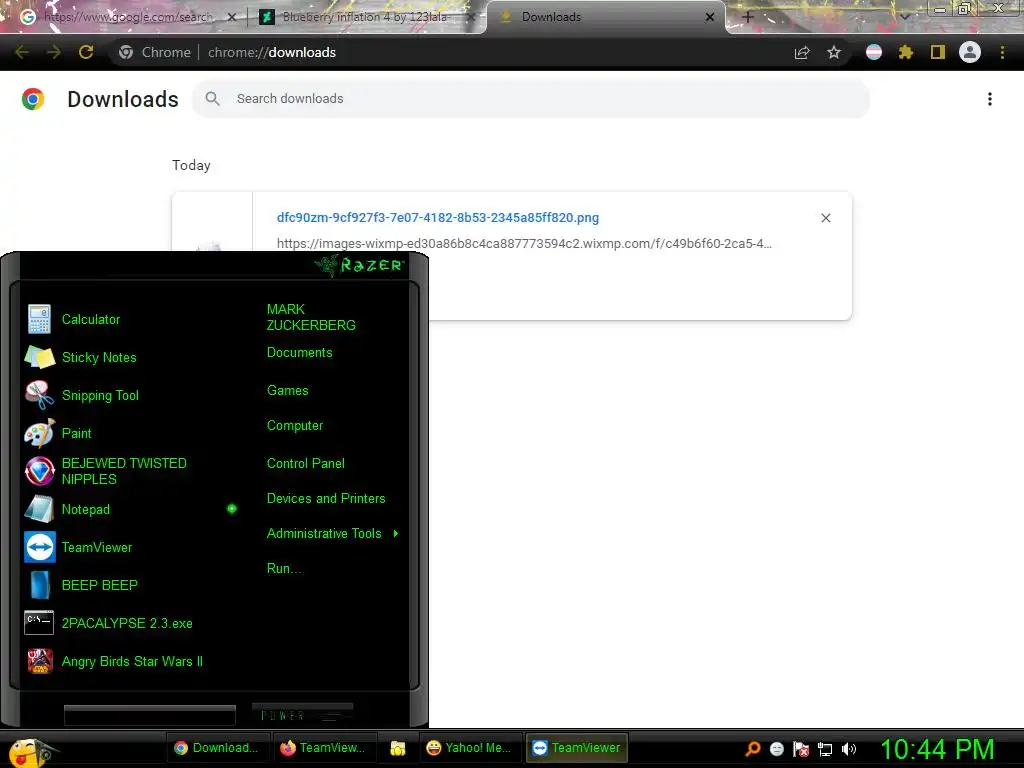Image resolution: width=1024 pixels, height=768 pixels.
Task: Click the taskbar clock 10:44 PM
Action: (x=937, y=749)
